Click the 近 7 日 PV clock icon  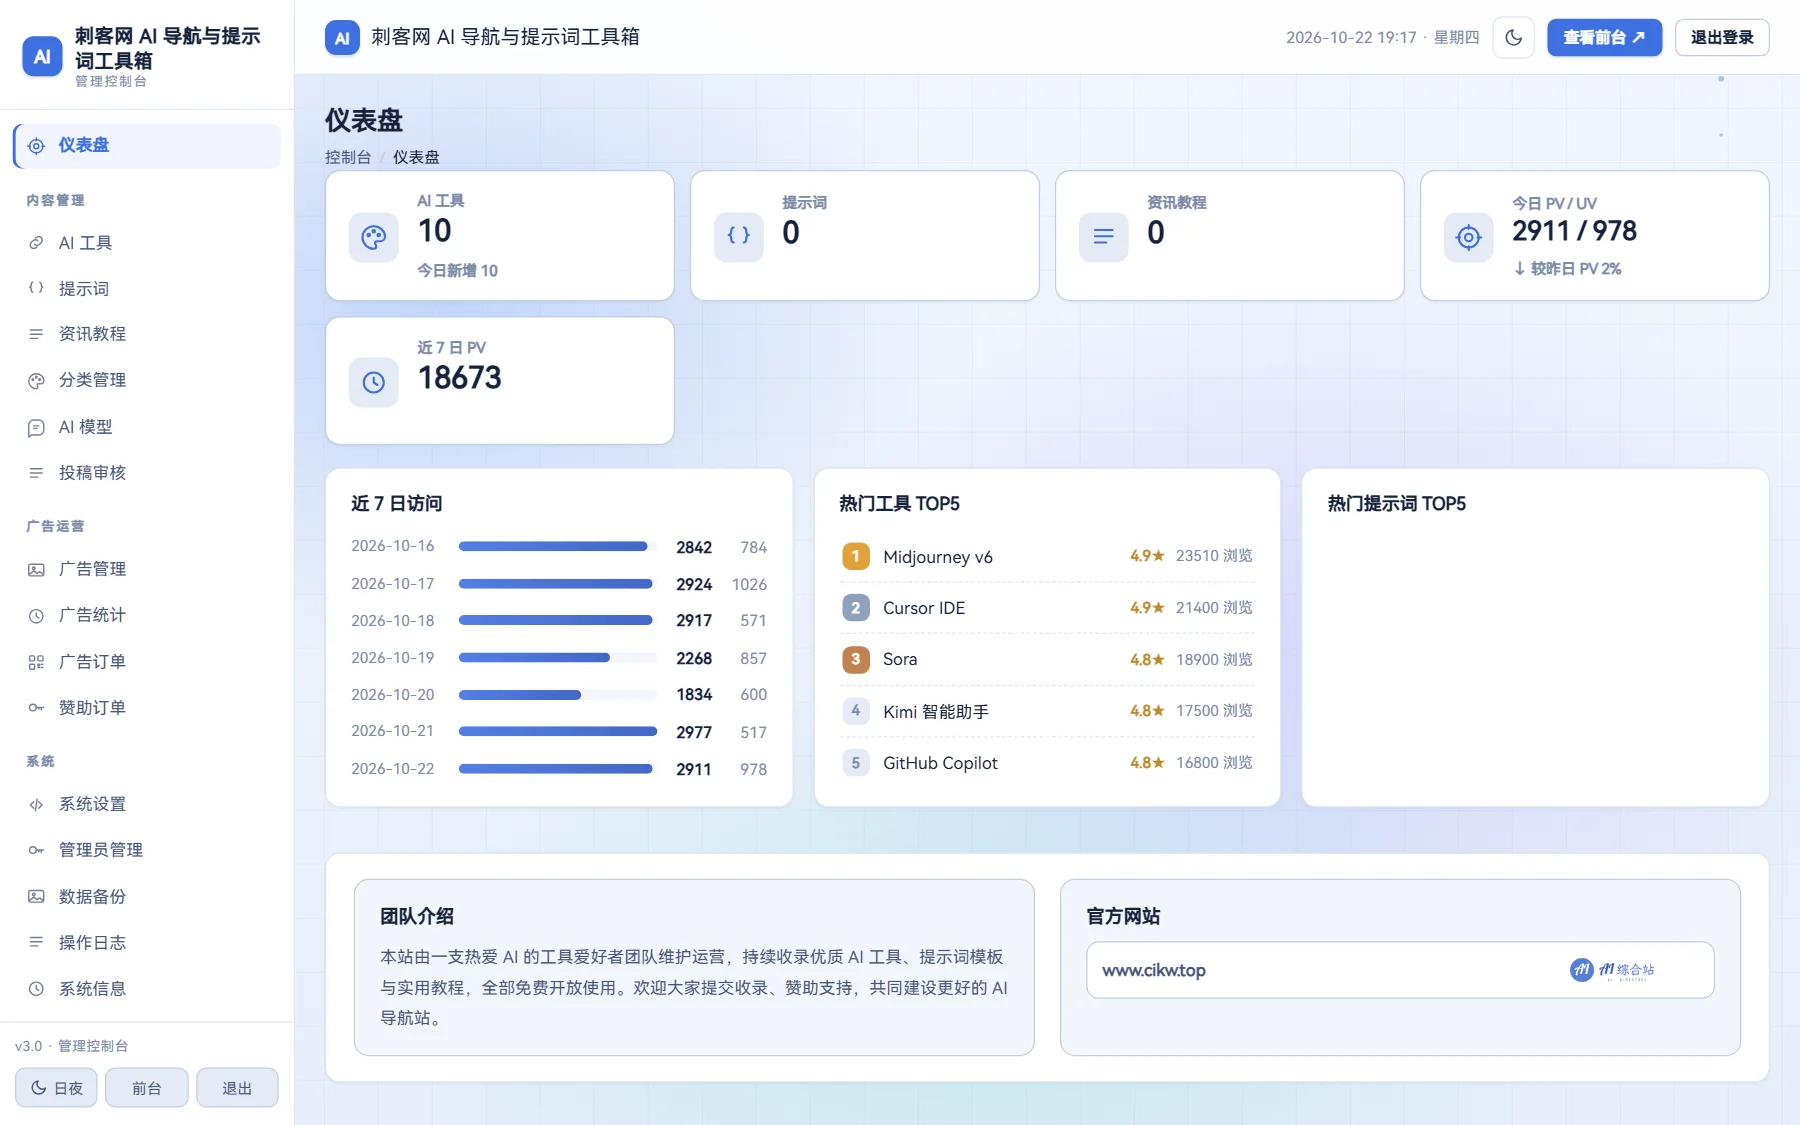(374, 382)
